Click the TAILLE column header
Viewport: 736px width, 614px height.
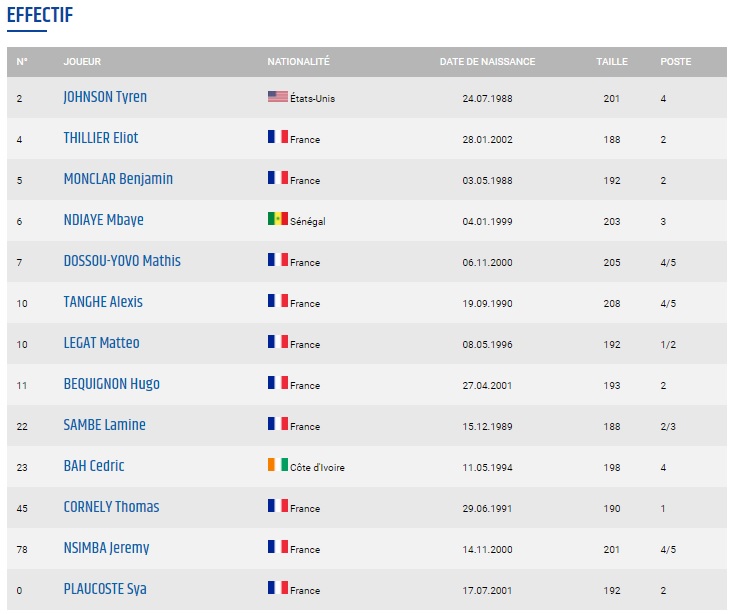tap(612, 62)
